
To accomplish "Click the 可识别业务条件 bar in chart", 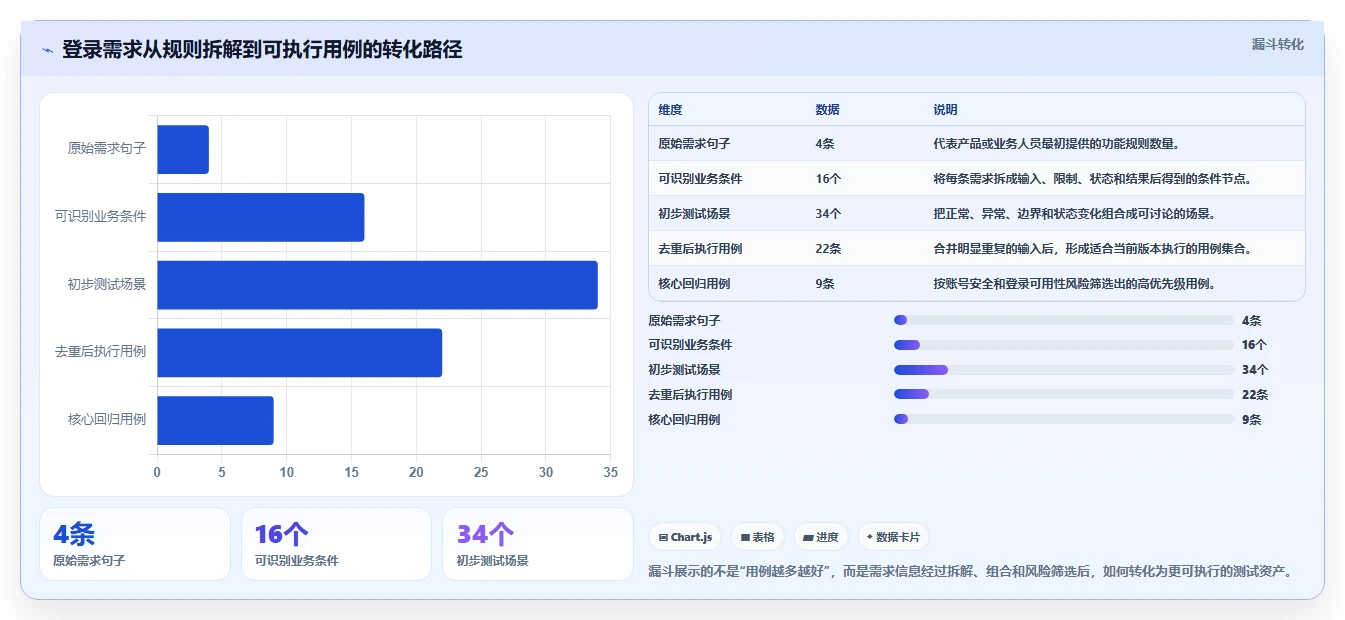I will click(x=260, y=217).
